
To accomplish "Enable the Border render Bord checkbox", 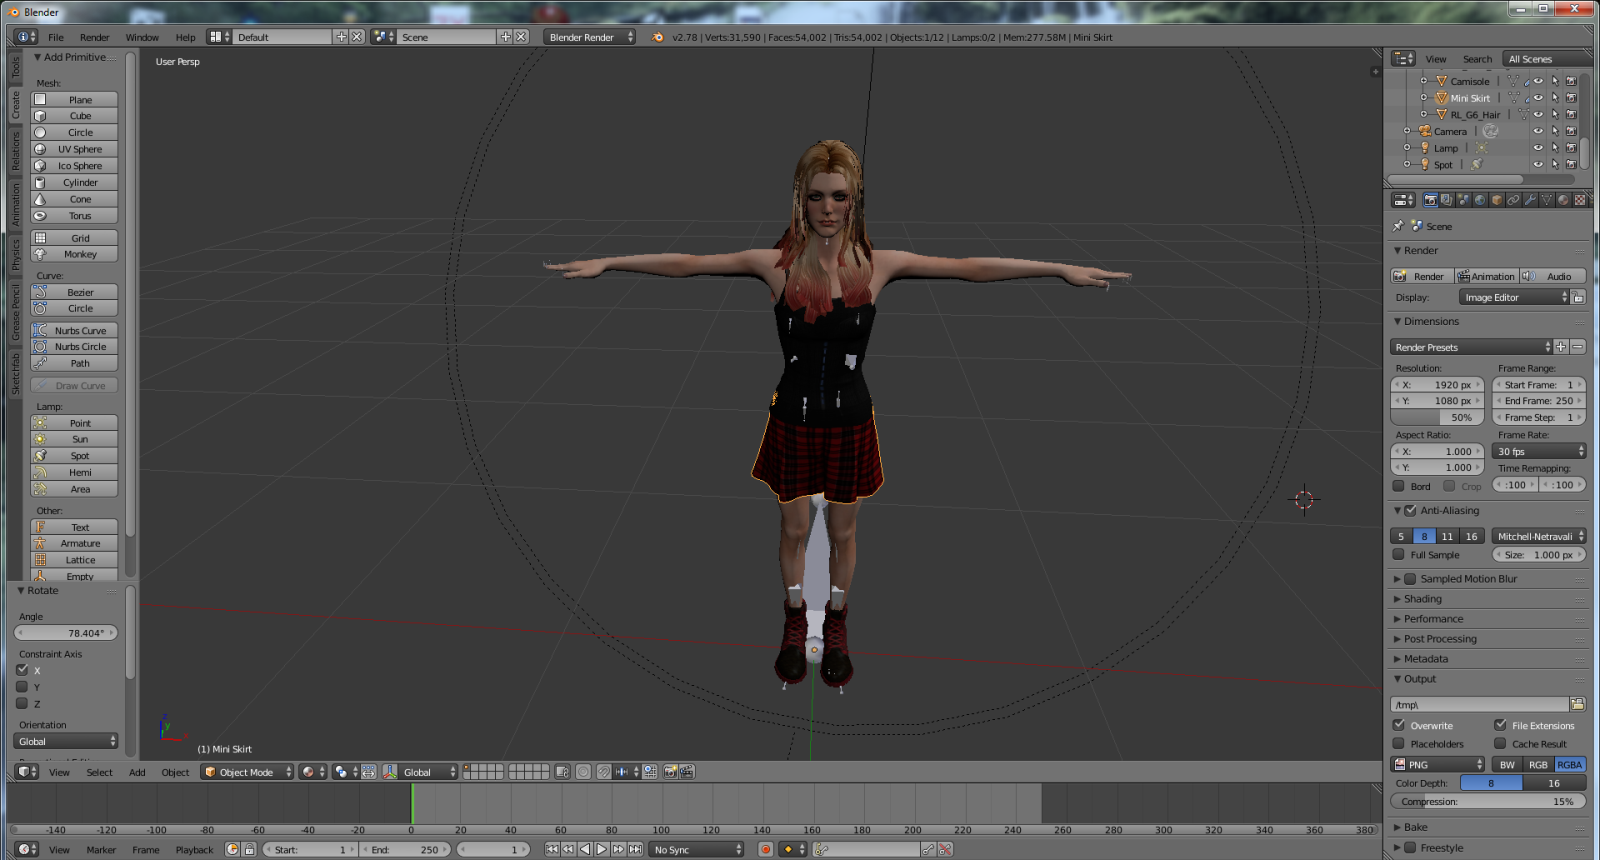I will pos(1399,486).
